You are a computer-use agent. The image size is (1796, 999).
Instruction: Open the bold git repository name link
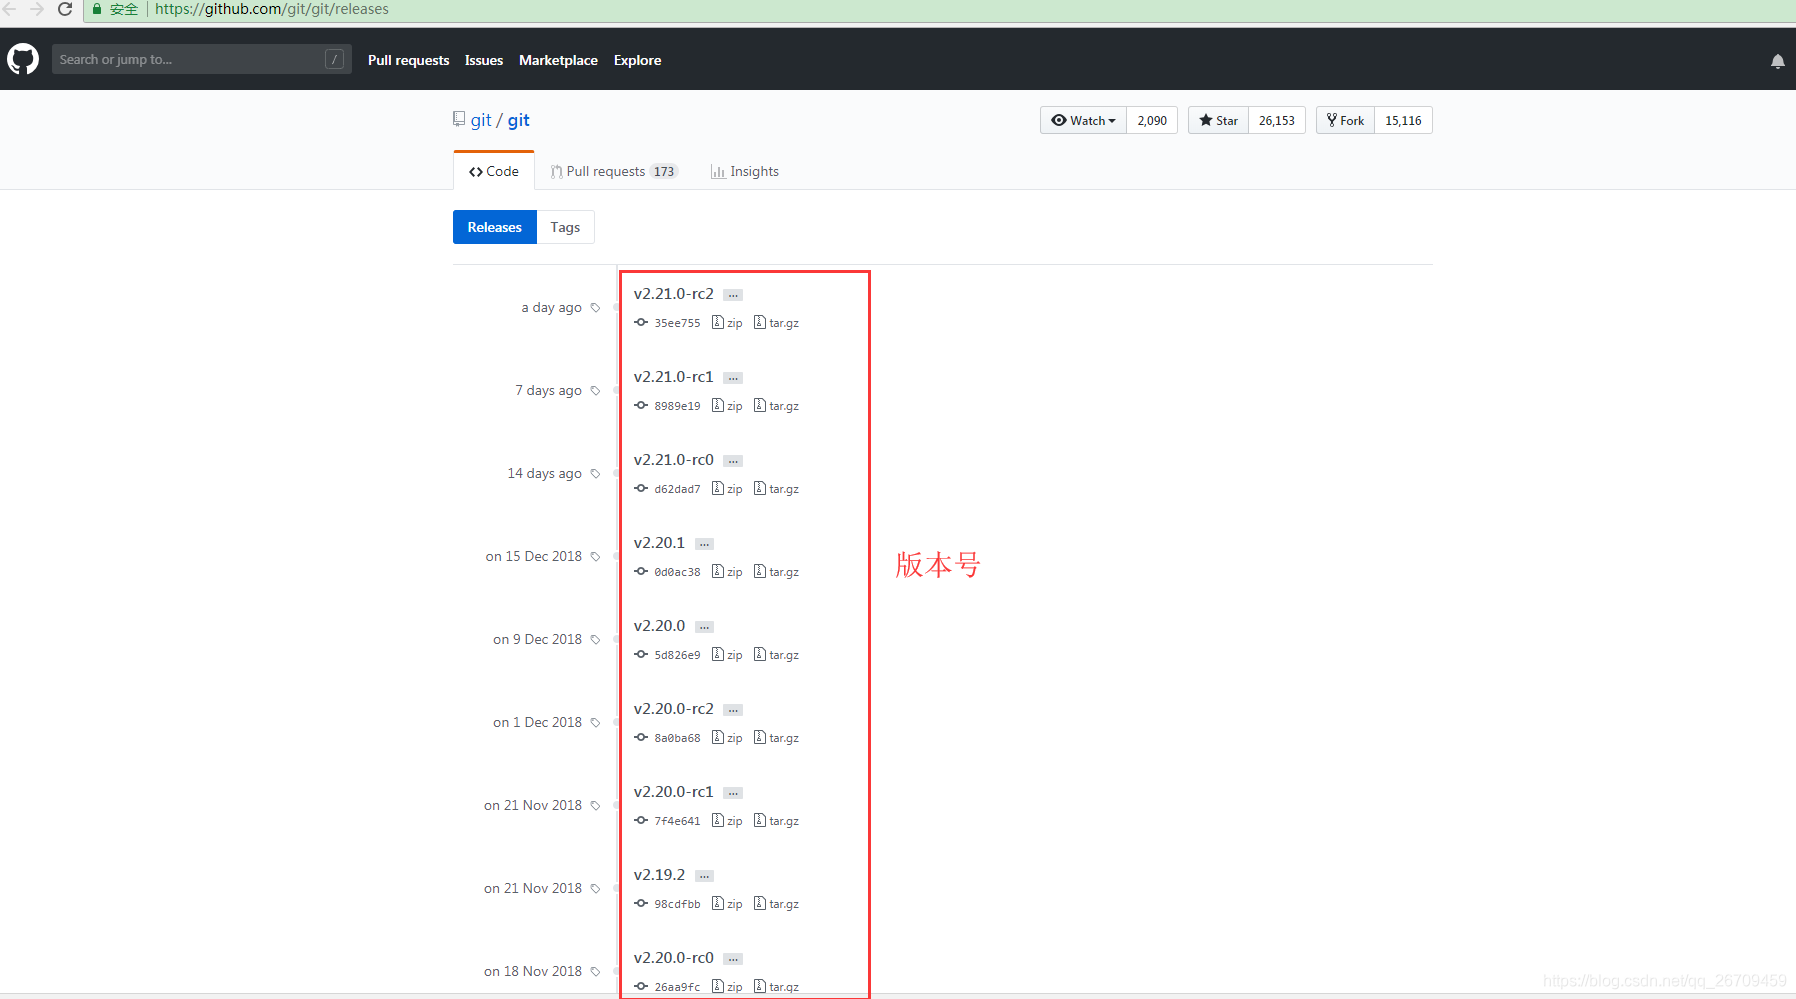point(518,120)
